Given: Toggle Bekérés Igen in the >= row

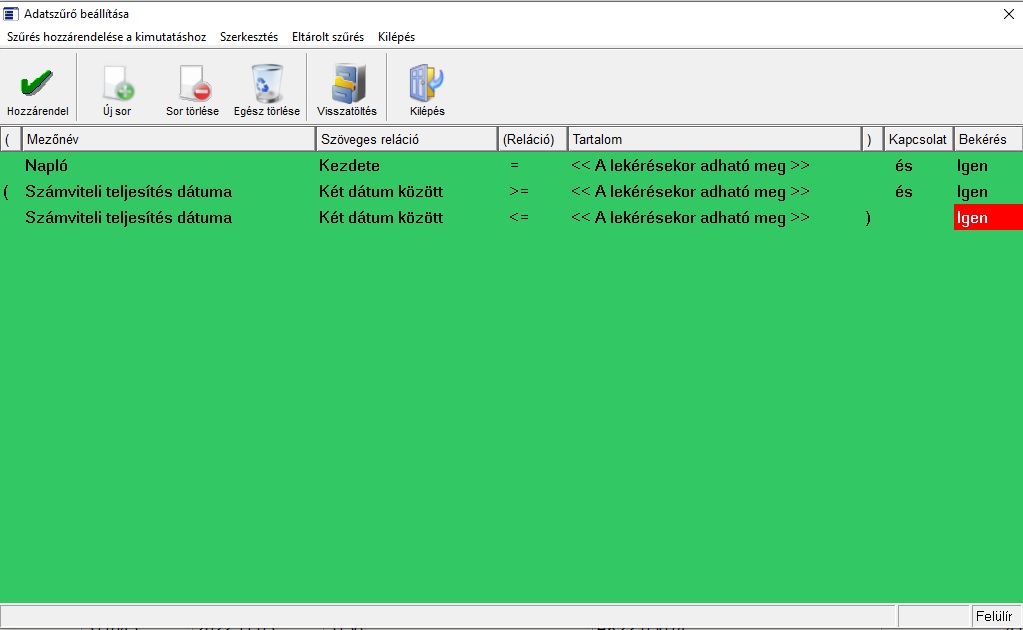Looking at the screenshot, I should click(972, 192).
